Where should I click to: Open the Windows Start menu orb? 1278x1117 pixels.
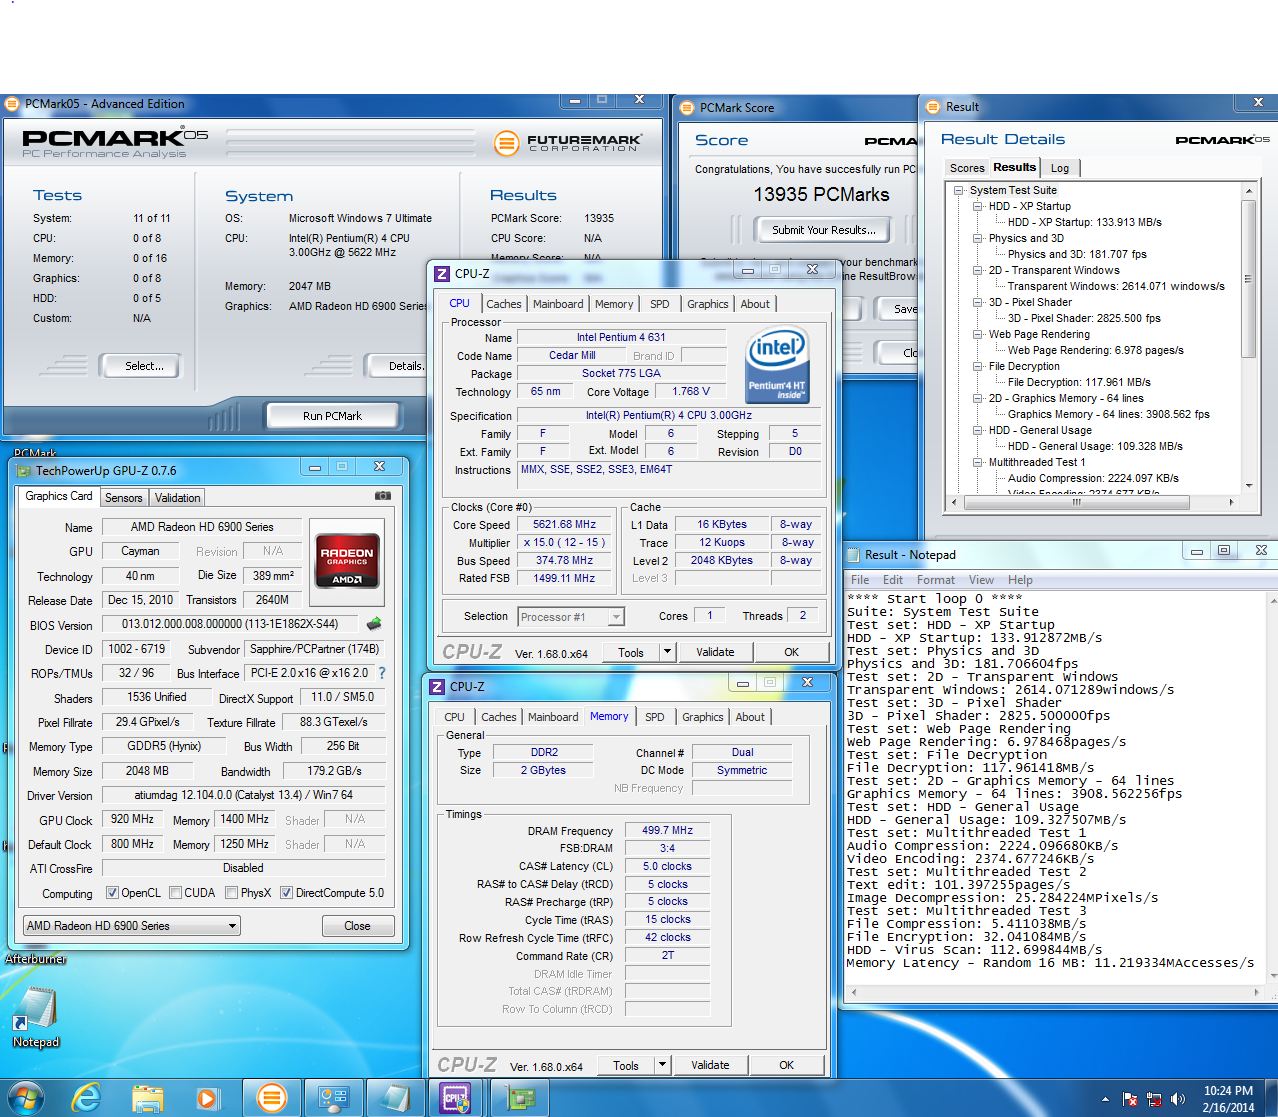[x=26, y=1098]
